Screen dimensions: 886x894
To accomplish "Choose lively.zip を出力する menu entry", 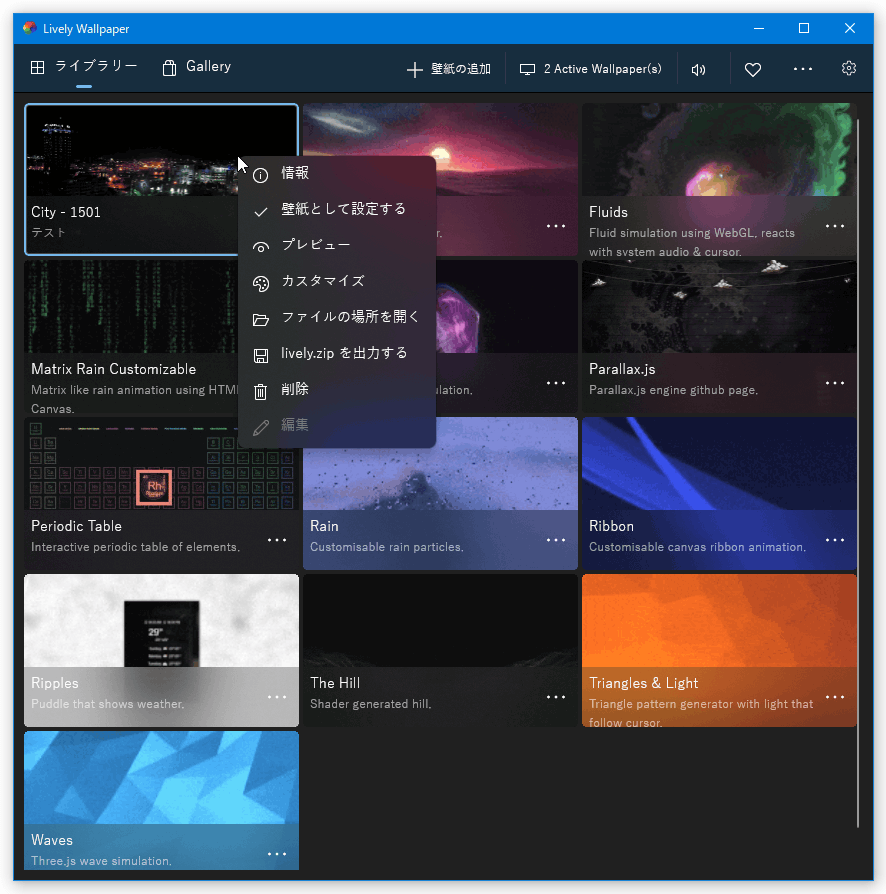I will 337,353.
